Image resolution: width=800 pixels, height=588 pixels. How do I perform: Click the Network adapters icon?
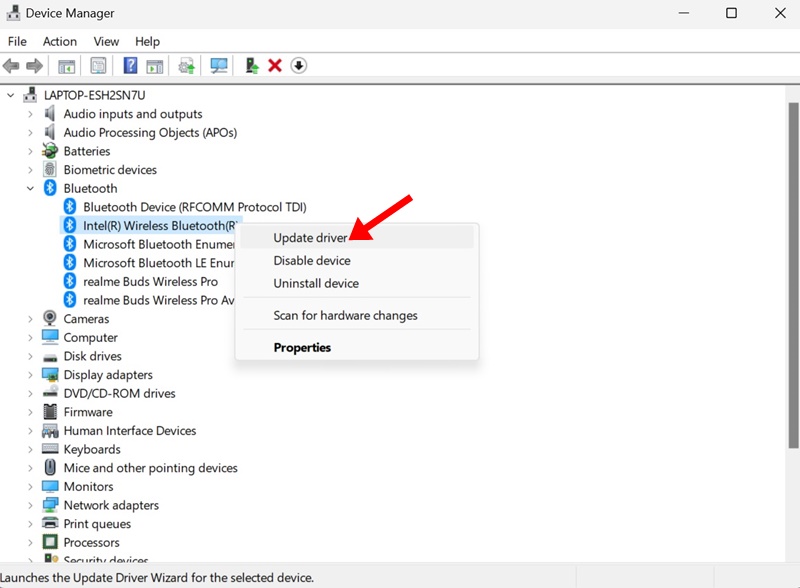(x=50, y=505)
